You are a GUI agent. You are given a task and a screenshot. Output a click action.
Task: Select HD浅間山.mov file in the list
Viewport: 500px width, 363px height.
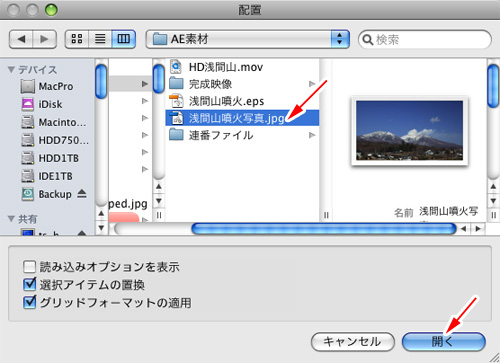[x=242, y=67]
